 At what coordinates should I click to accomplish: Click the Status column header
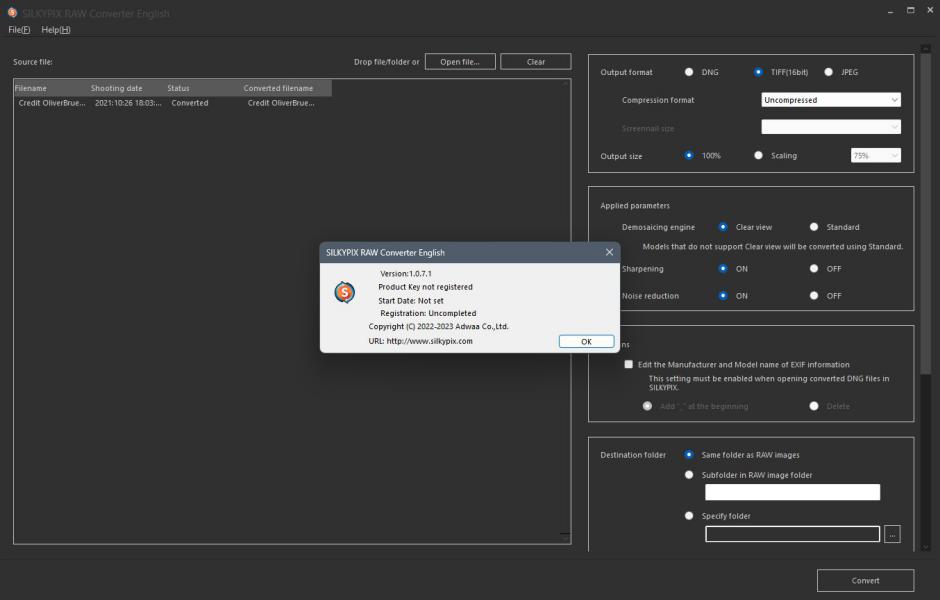[204, 88]
